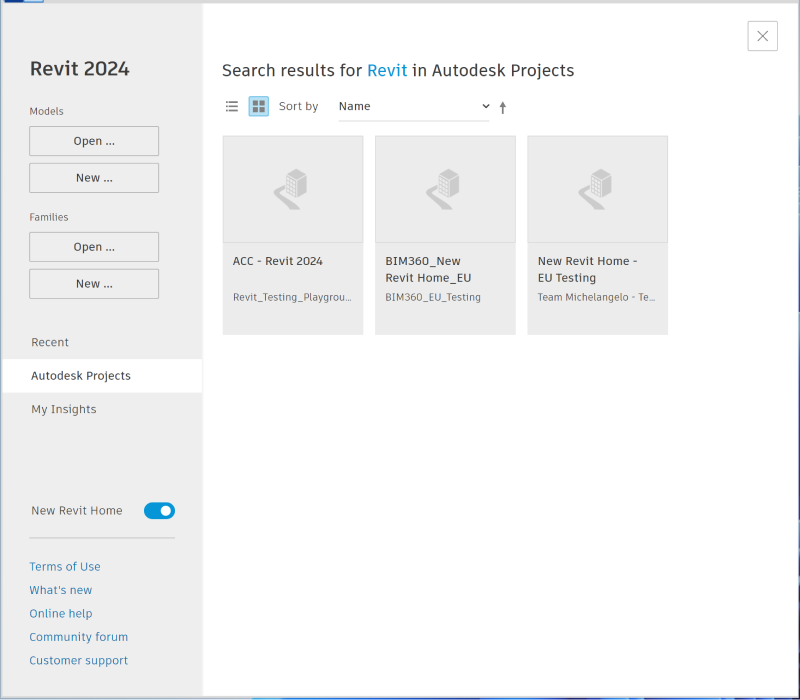Toggle the New Revit Home switch

(159, 511)
